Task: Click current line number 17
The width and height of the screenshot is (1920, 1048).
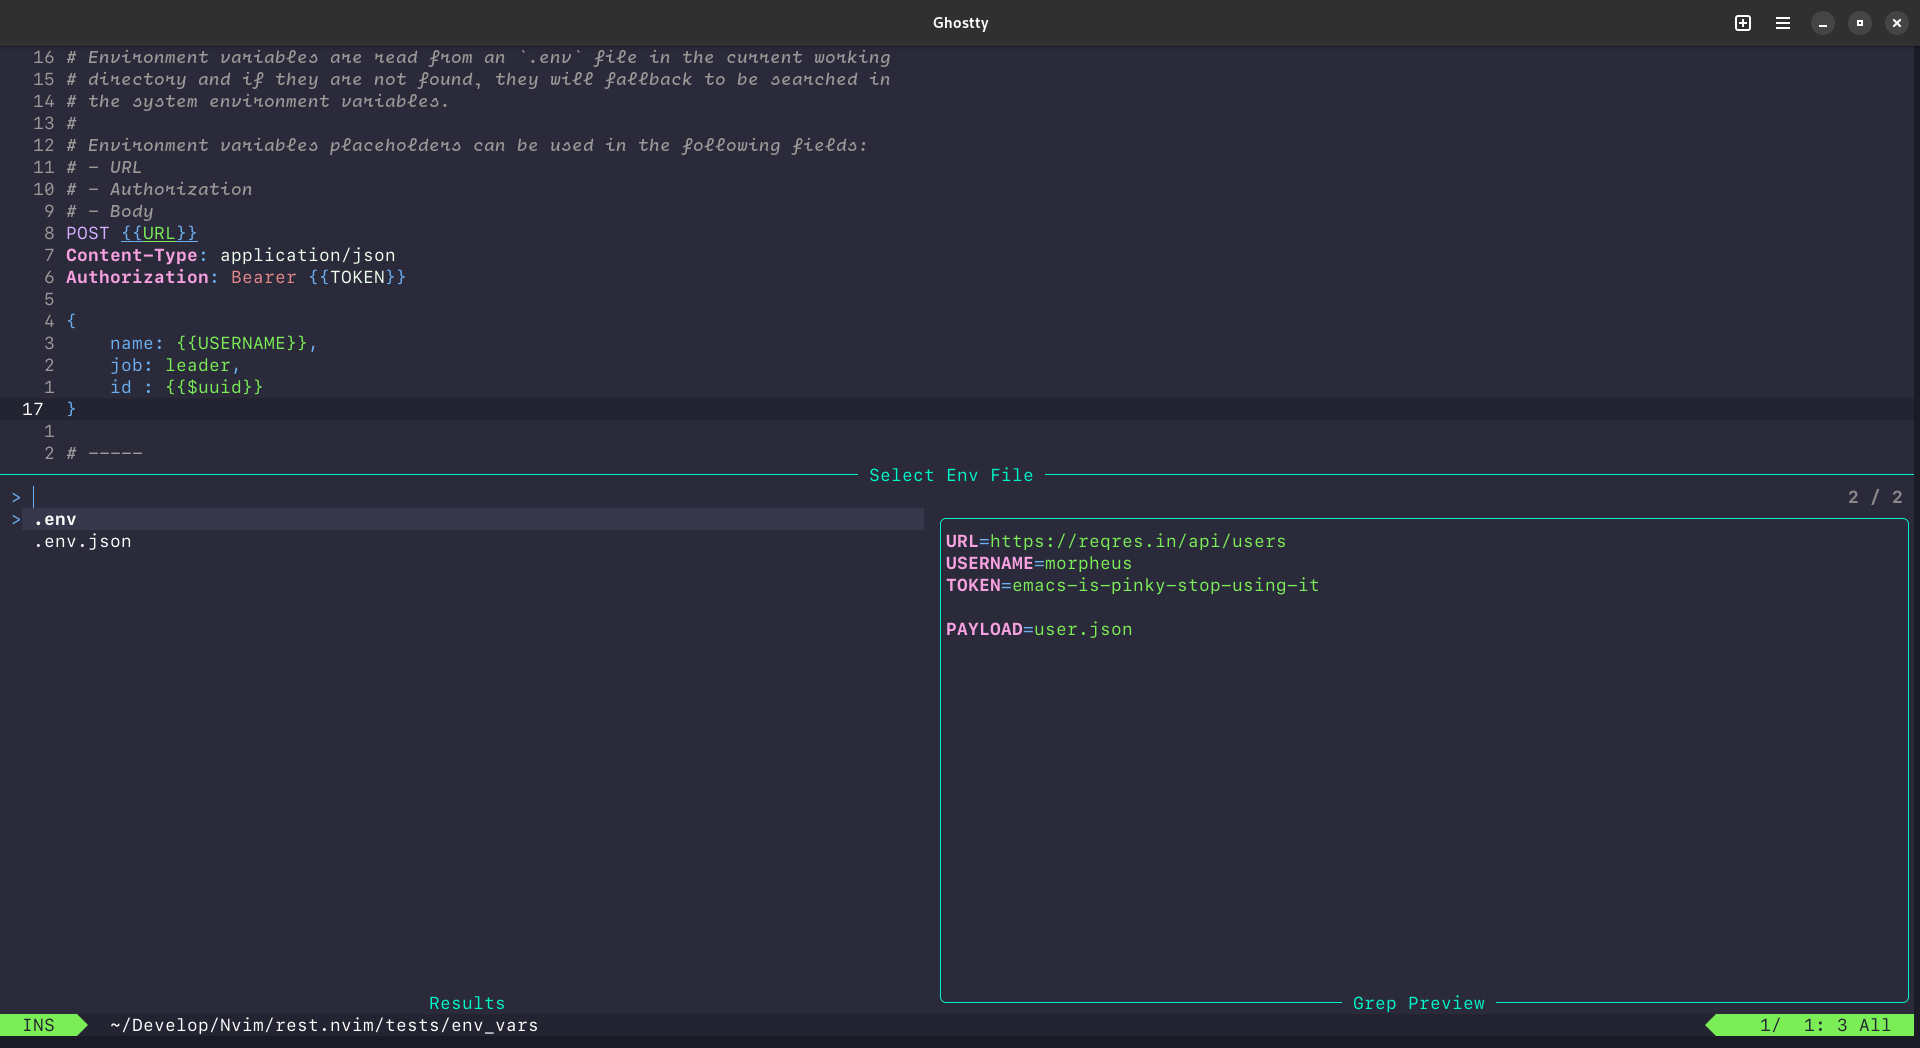Action: pyautogui.click(x=33, y=409)
